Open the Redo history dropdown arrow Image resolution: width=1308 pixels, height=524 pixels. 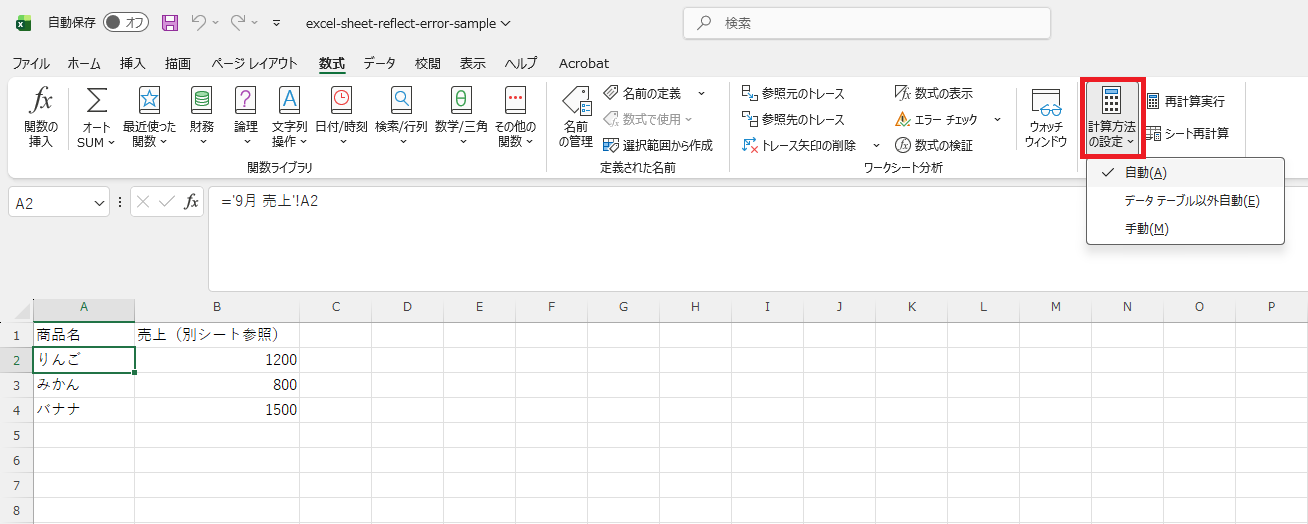pyautogui.click(x=254, y=22)
